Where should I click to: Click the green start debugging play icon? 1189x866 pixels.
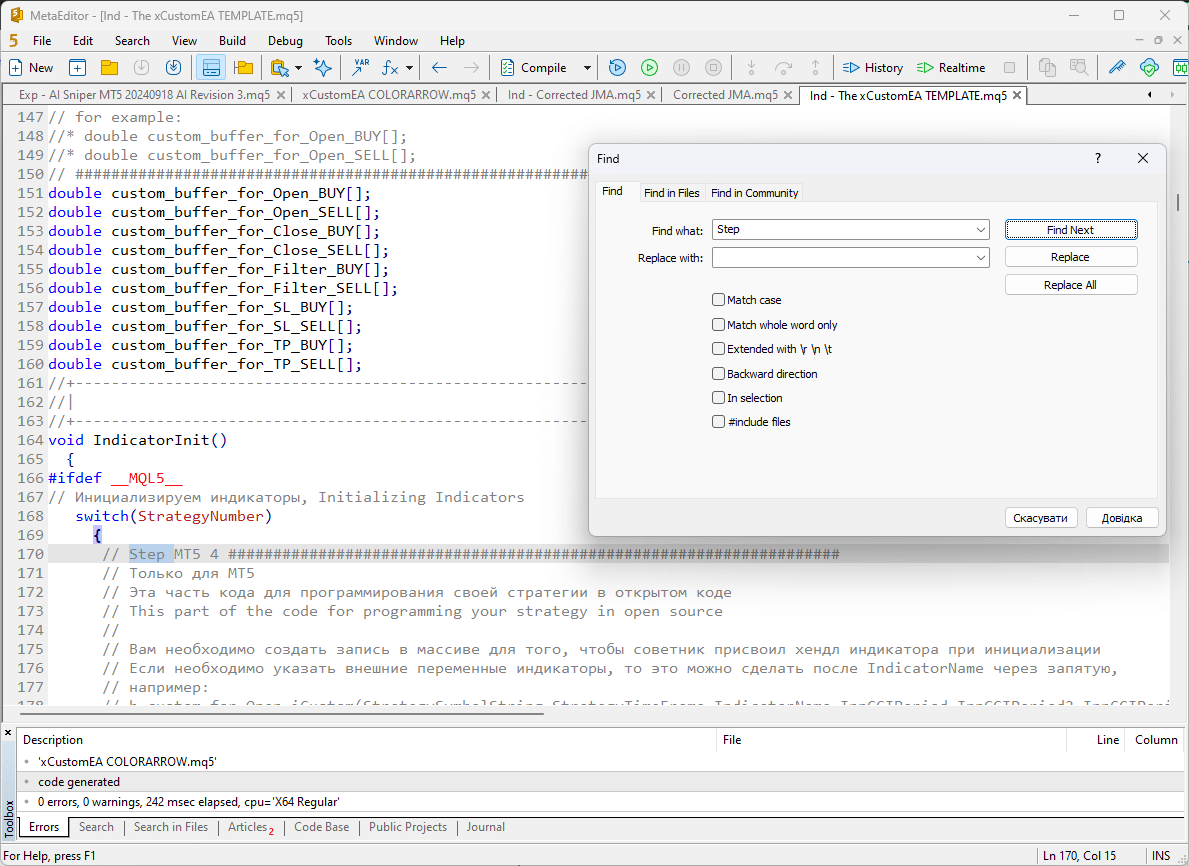tap(649, 68)
